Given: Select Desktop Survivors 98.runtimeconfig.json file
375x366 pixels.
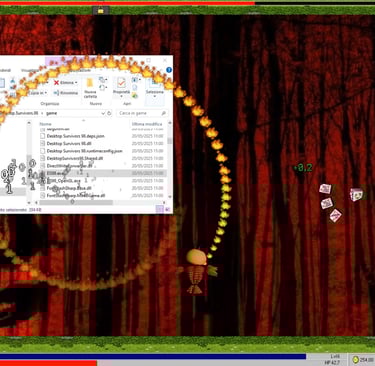Looking at the screenshot, I should [x=84, y=151].
